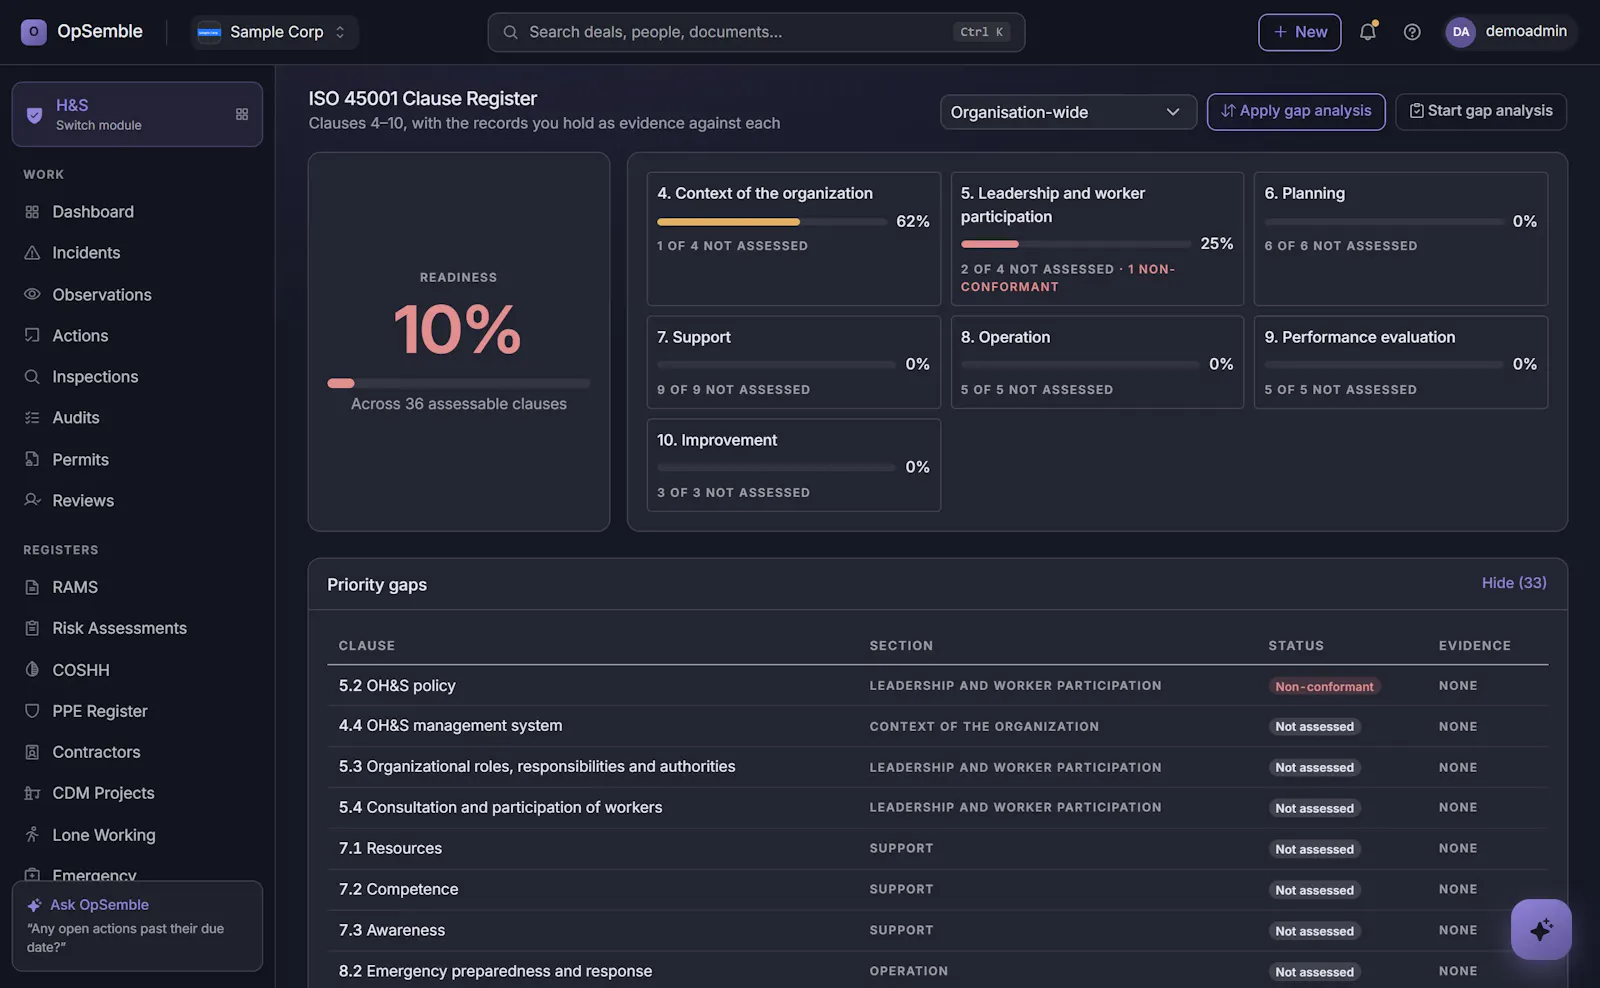The width and height of the screenshot is (1600, 988).
Task: Click the Non-conformant status badge
Action: [x=1324, y=687]
